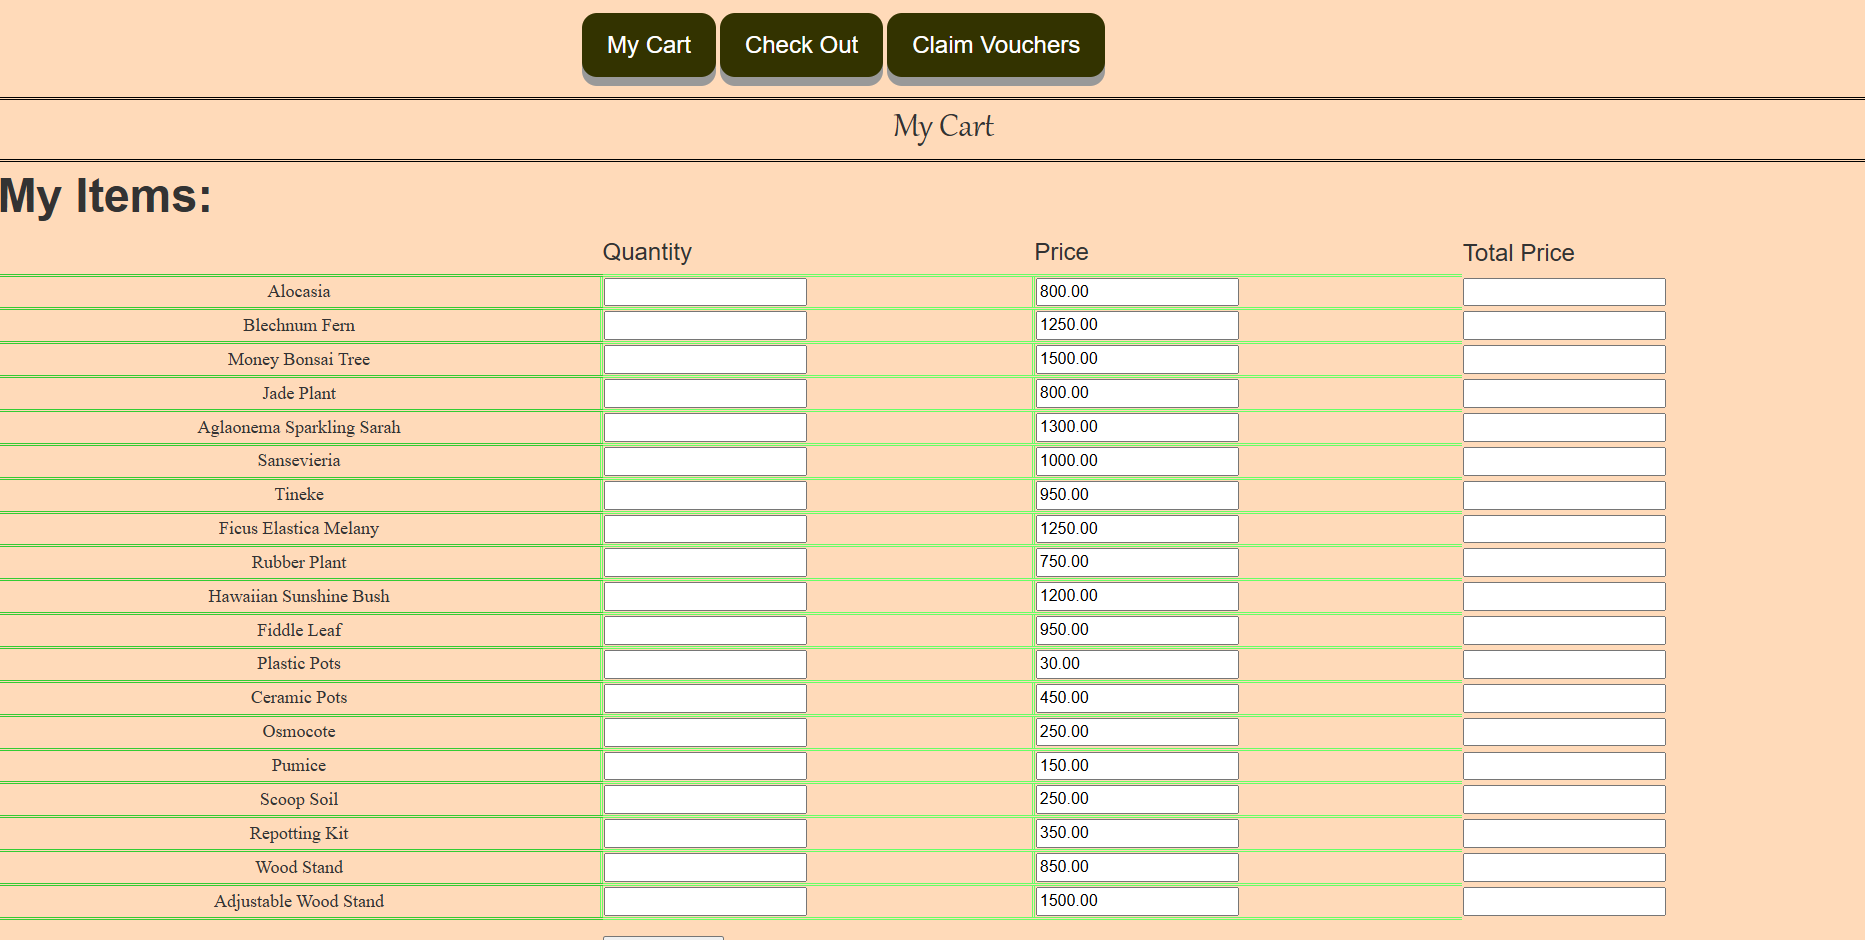Click Money Bonsai Tree price 1500.00
1865x940 pixels.
coord(1137,359)
